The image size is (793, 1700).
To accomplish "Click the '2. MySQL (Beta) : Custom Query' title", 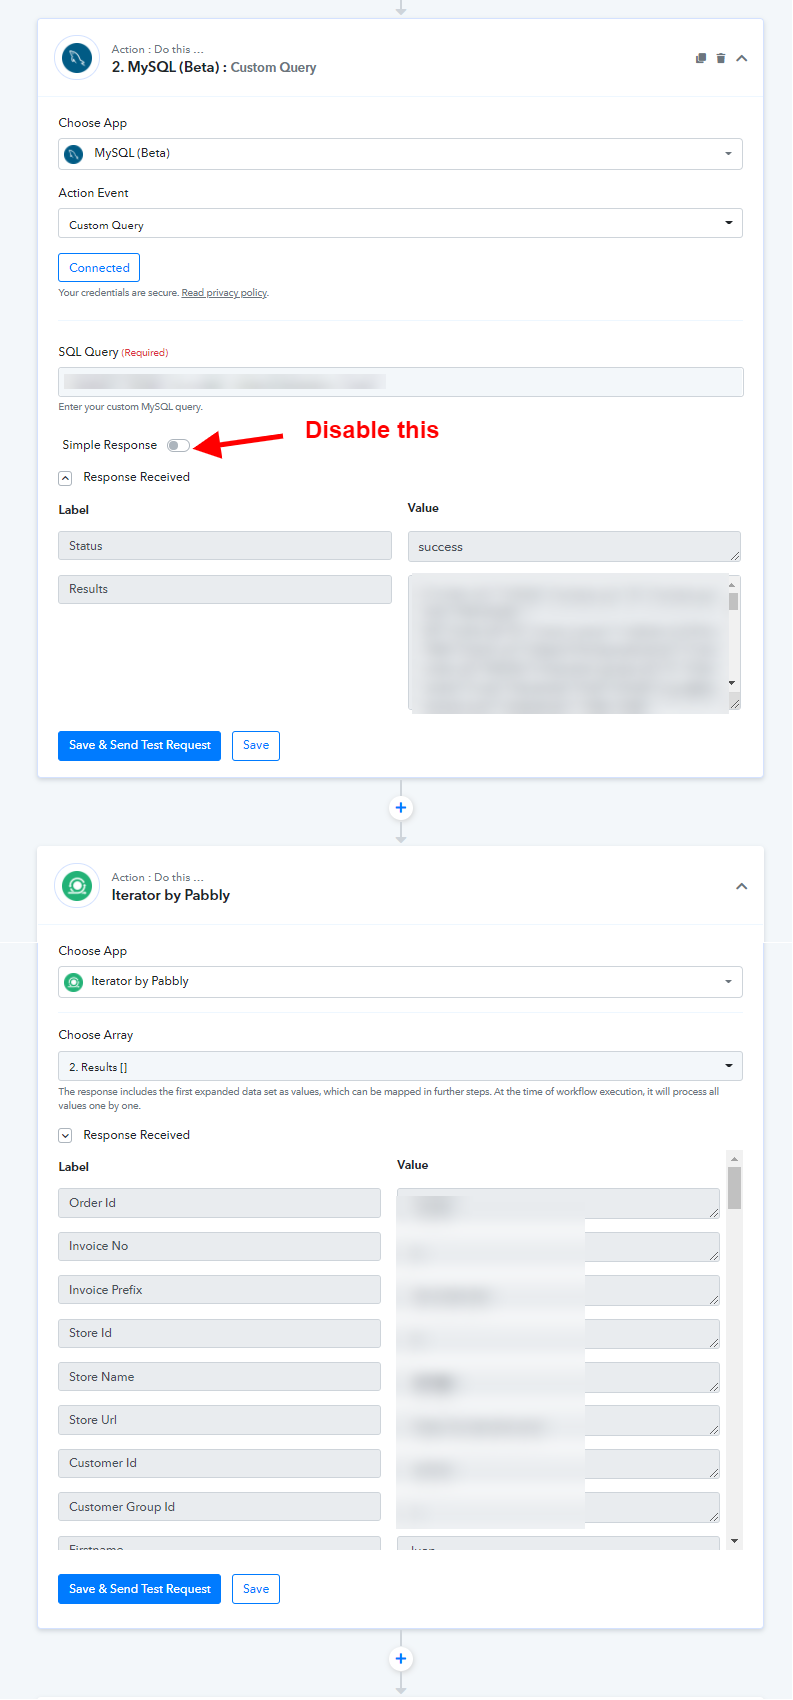I will pyautogui.click(x=214, y=67).
